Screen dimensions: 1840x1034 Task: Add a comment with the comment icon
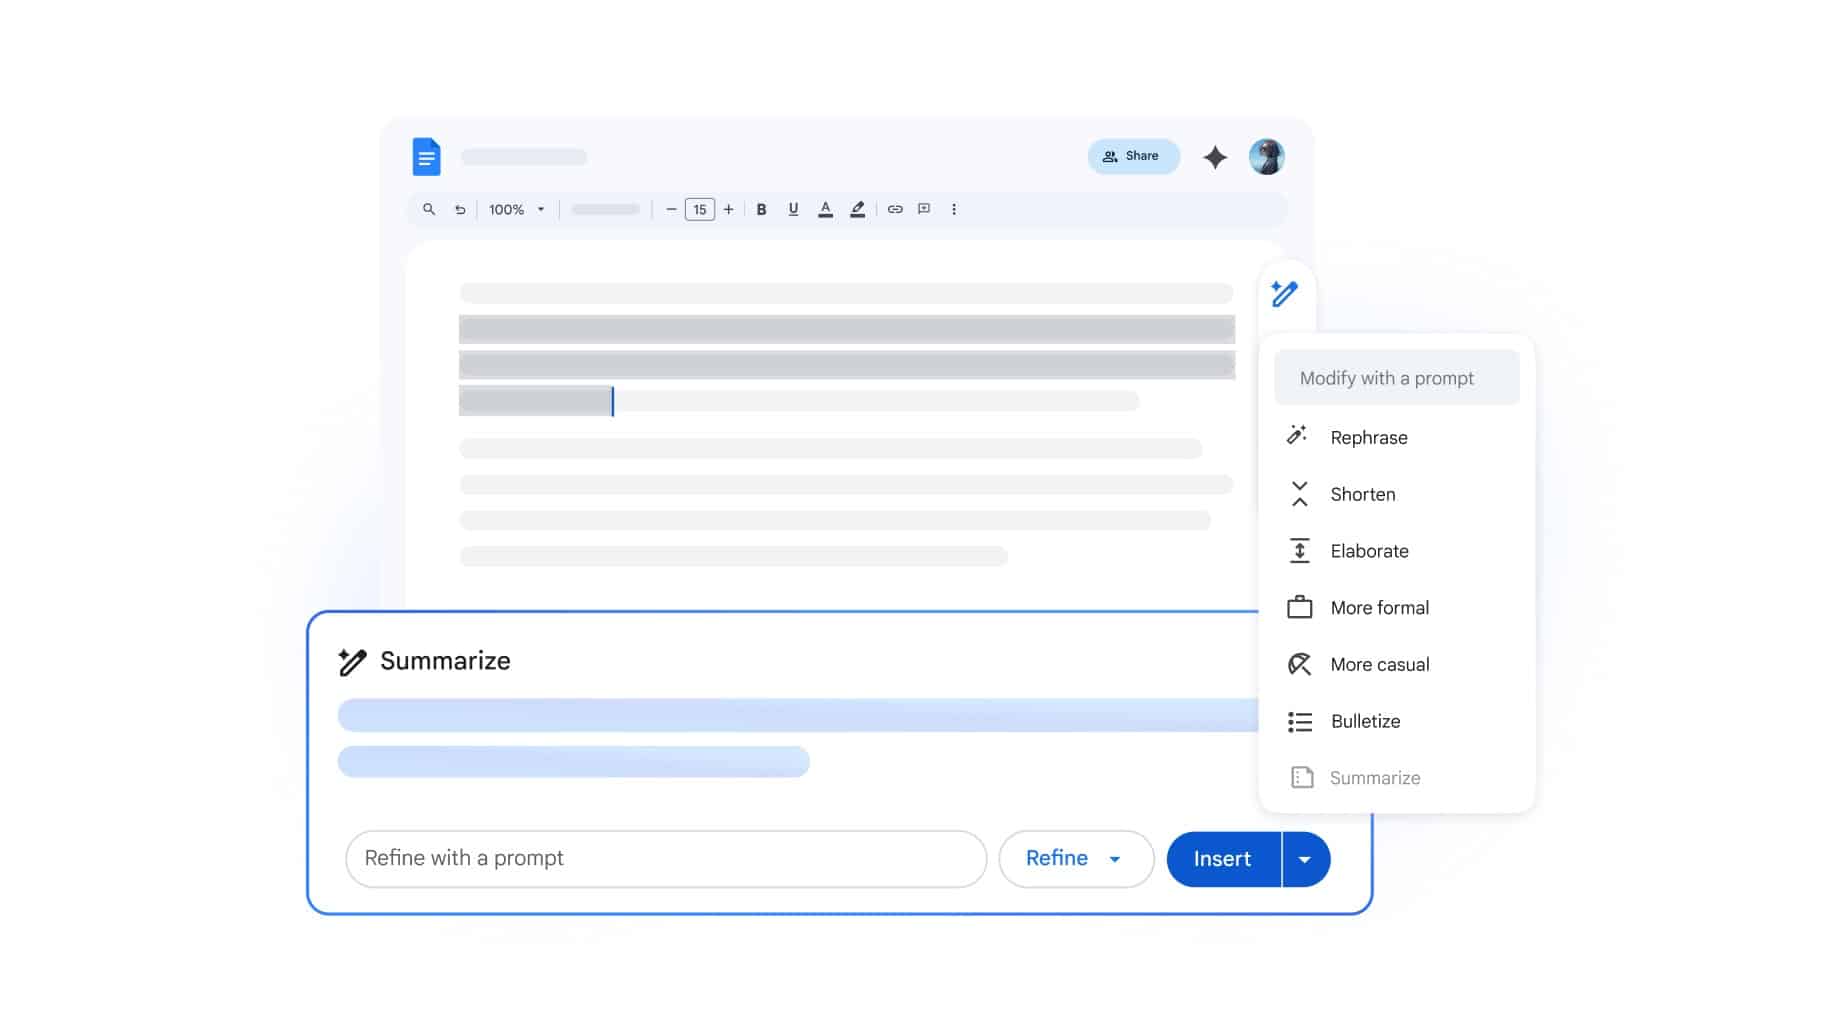924,210
